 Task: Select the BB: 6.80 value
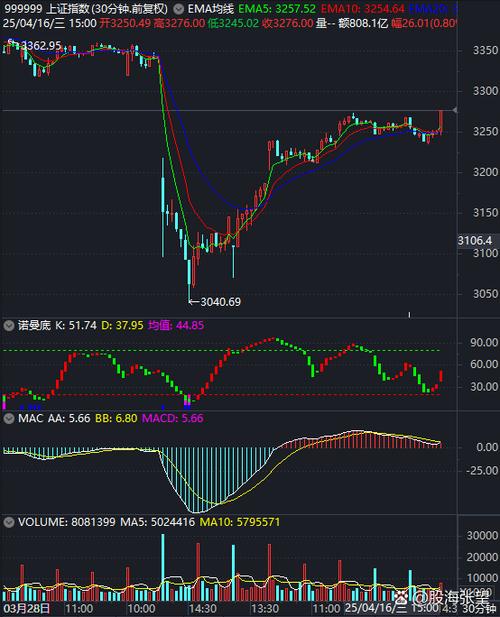(116, 418)
